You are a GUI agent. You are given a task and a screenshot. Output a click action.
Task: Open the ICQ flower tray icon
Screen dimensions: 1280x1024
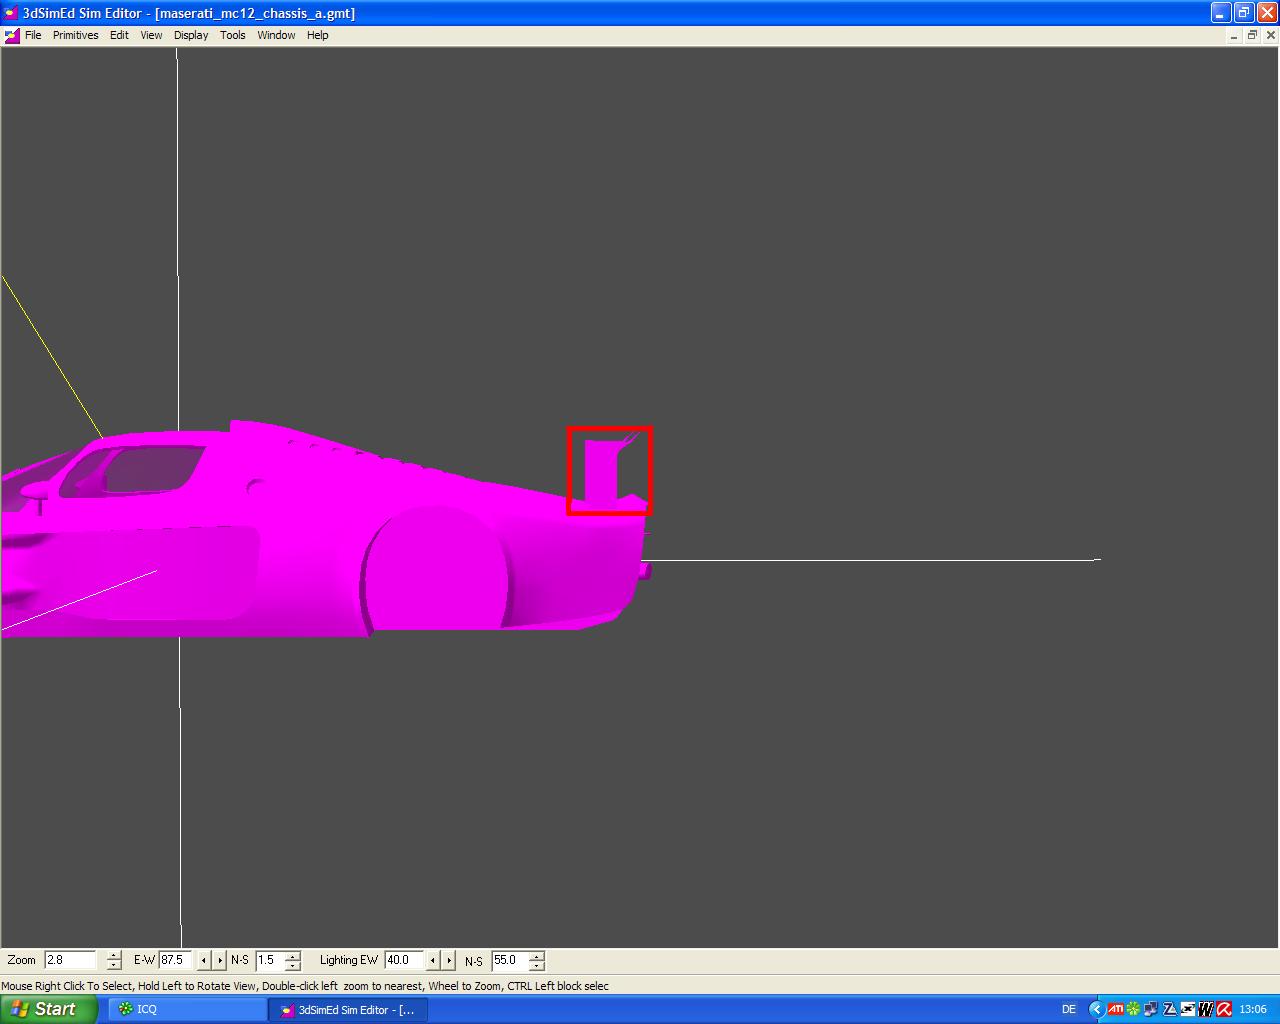[x=1133, y=1009]
